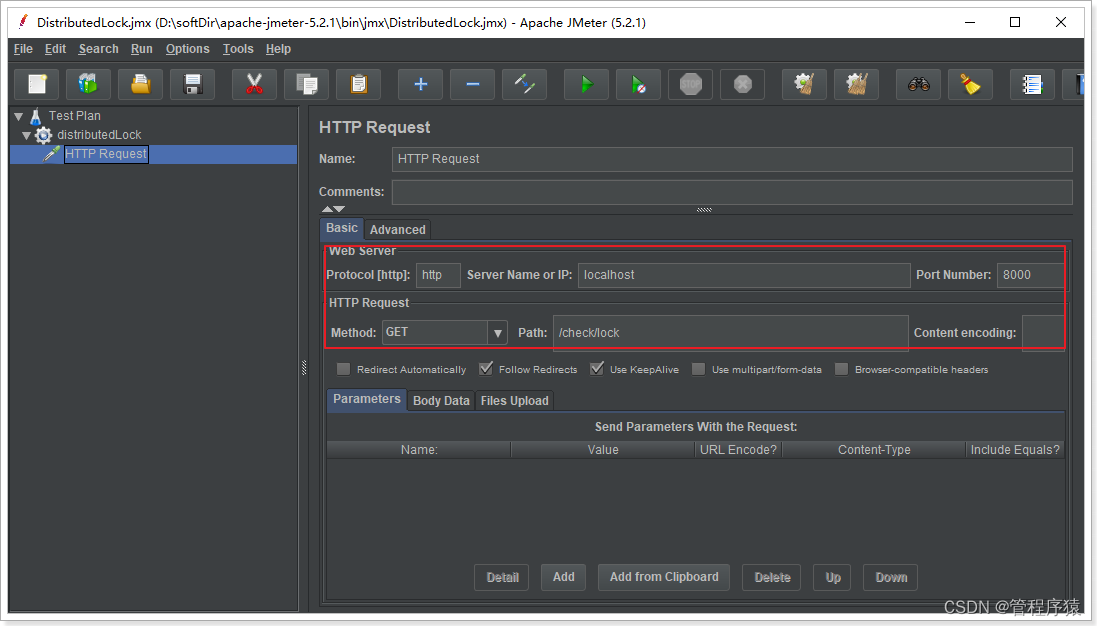Click the JMeter feather title icon
1097x626 pixels.
tap(22, 22)
